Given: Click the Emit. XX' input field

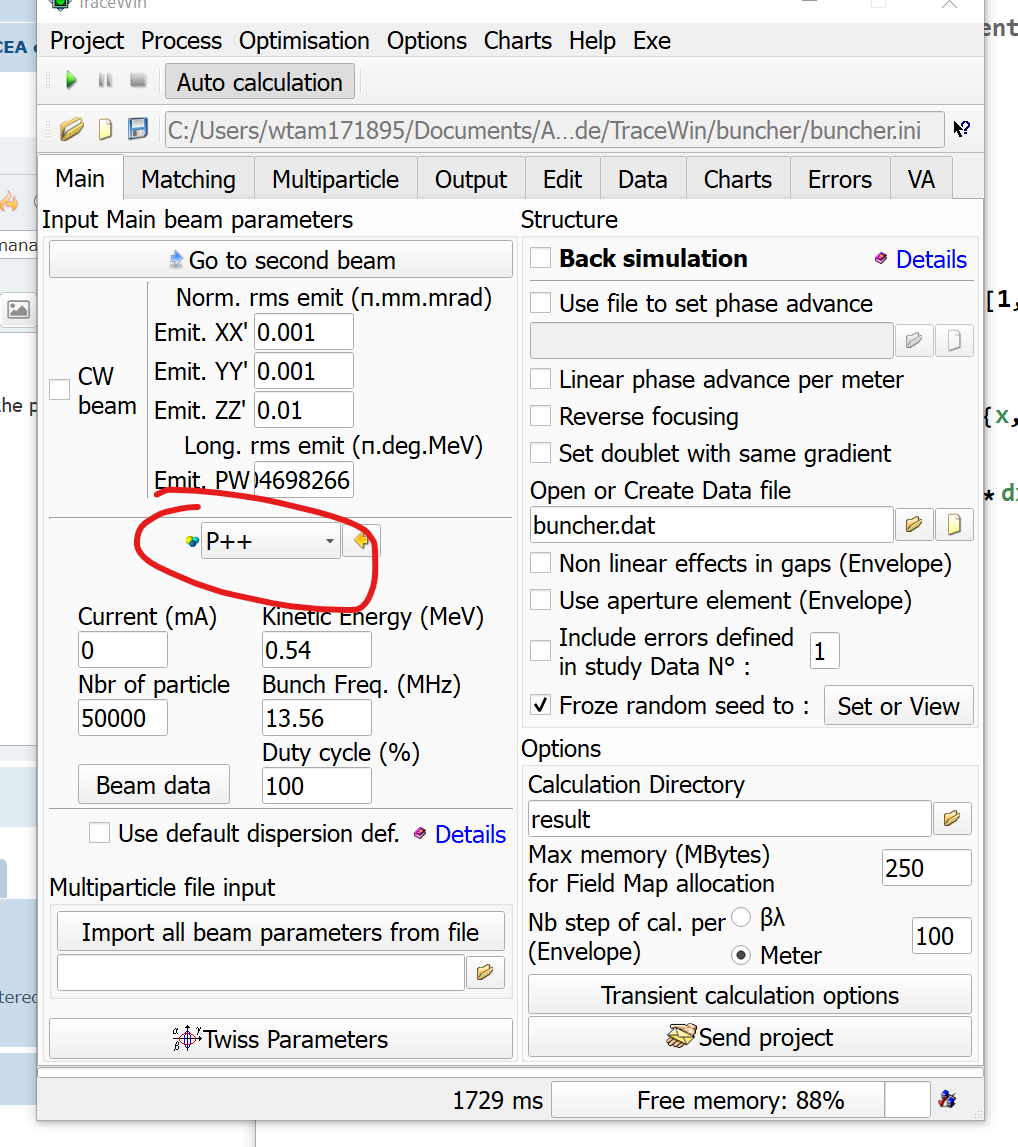Looking at the screenshot, I should pyautogui.click(x=304, y=332).
